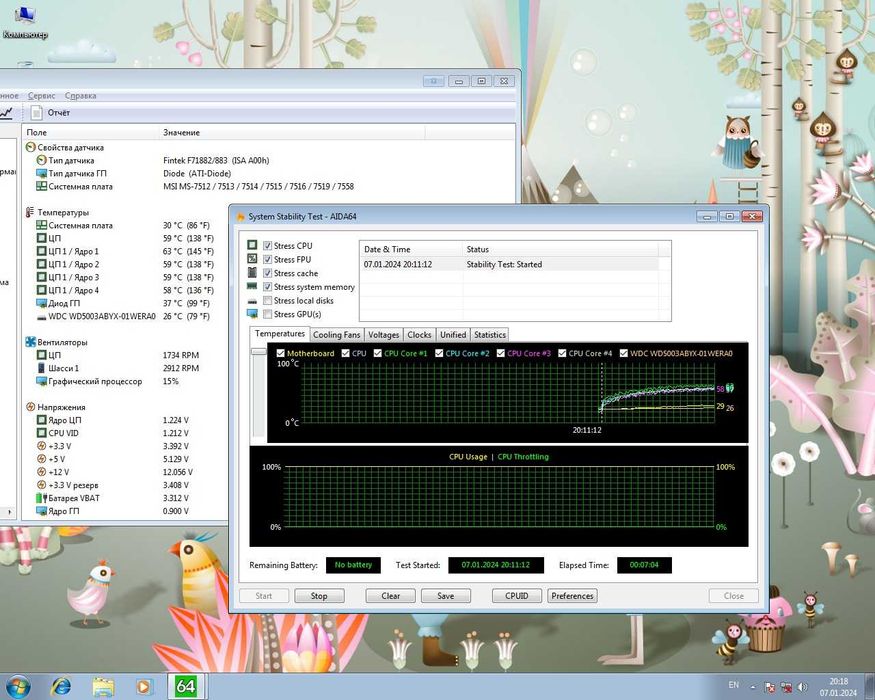Click the Clear button

(391, 596)
